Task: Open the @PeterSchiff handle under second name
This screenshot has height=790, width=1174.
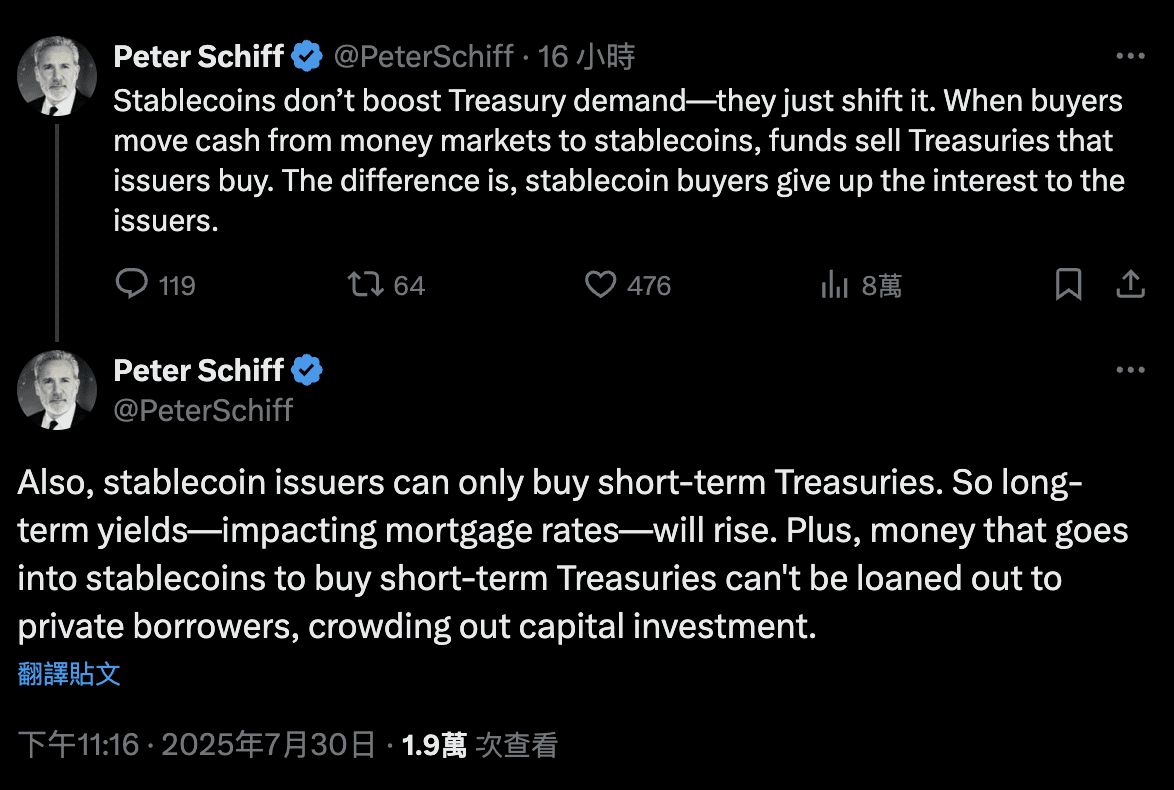Action: 203,410
